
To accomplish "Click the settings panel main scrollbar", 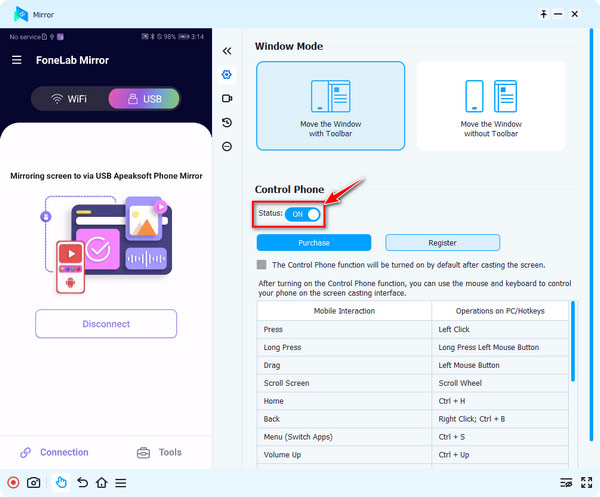I will point(591,235).
